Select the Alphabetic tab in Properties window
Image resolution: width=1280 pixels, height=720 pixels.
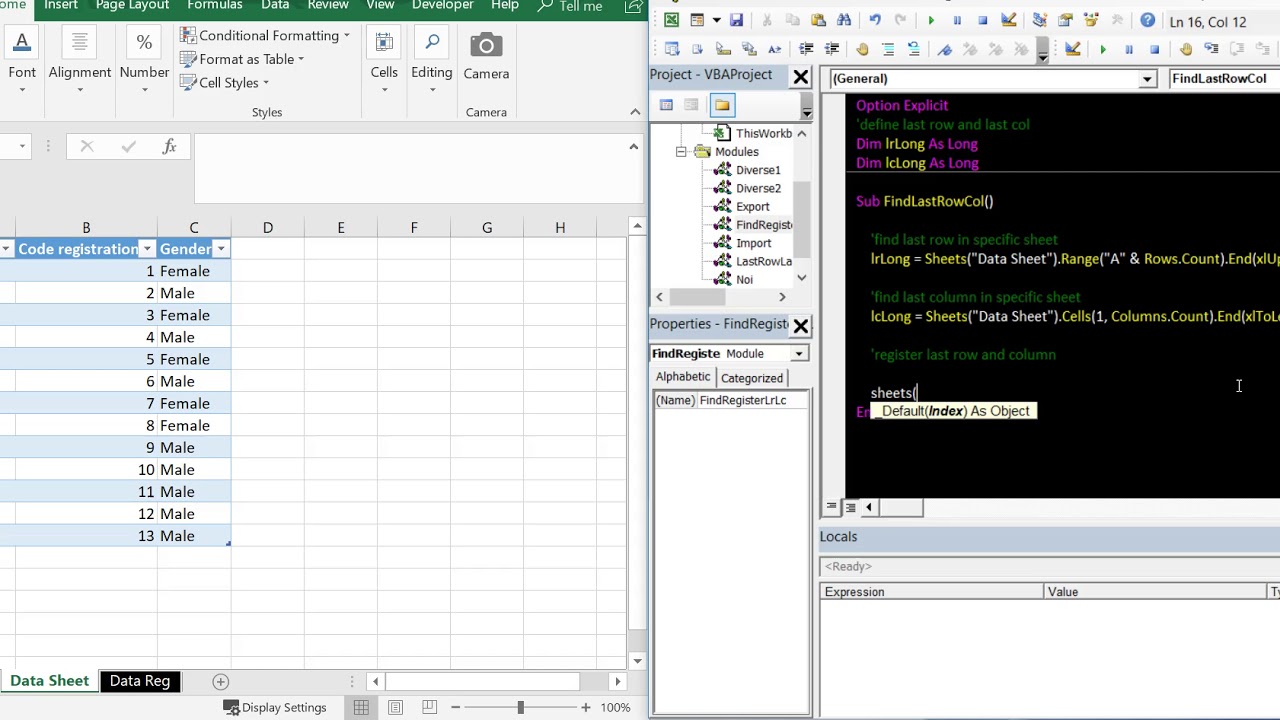point(683,377)
